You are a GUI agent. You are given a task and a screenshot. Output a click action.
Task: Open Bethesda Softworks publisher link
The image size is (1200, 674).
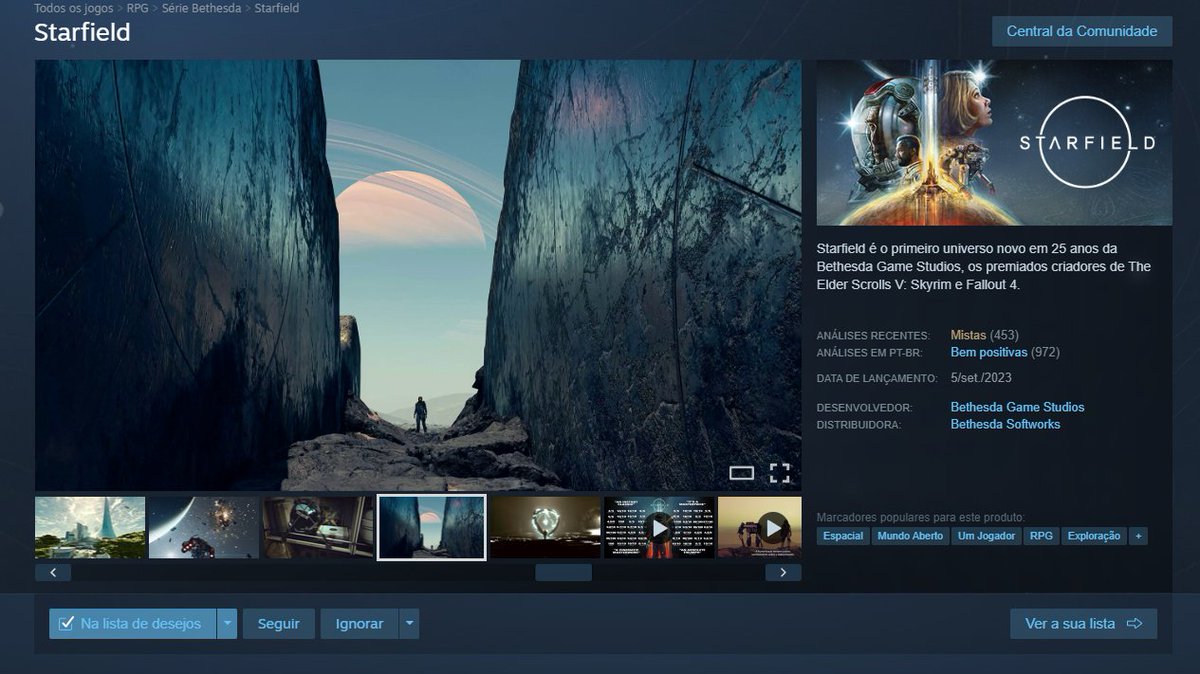[x=1005, y=424]
